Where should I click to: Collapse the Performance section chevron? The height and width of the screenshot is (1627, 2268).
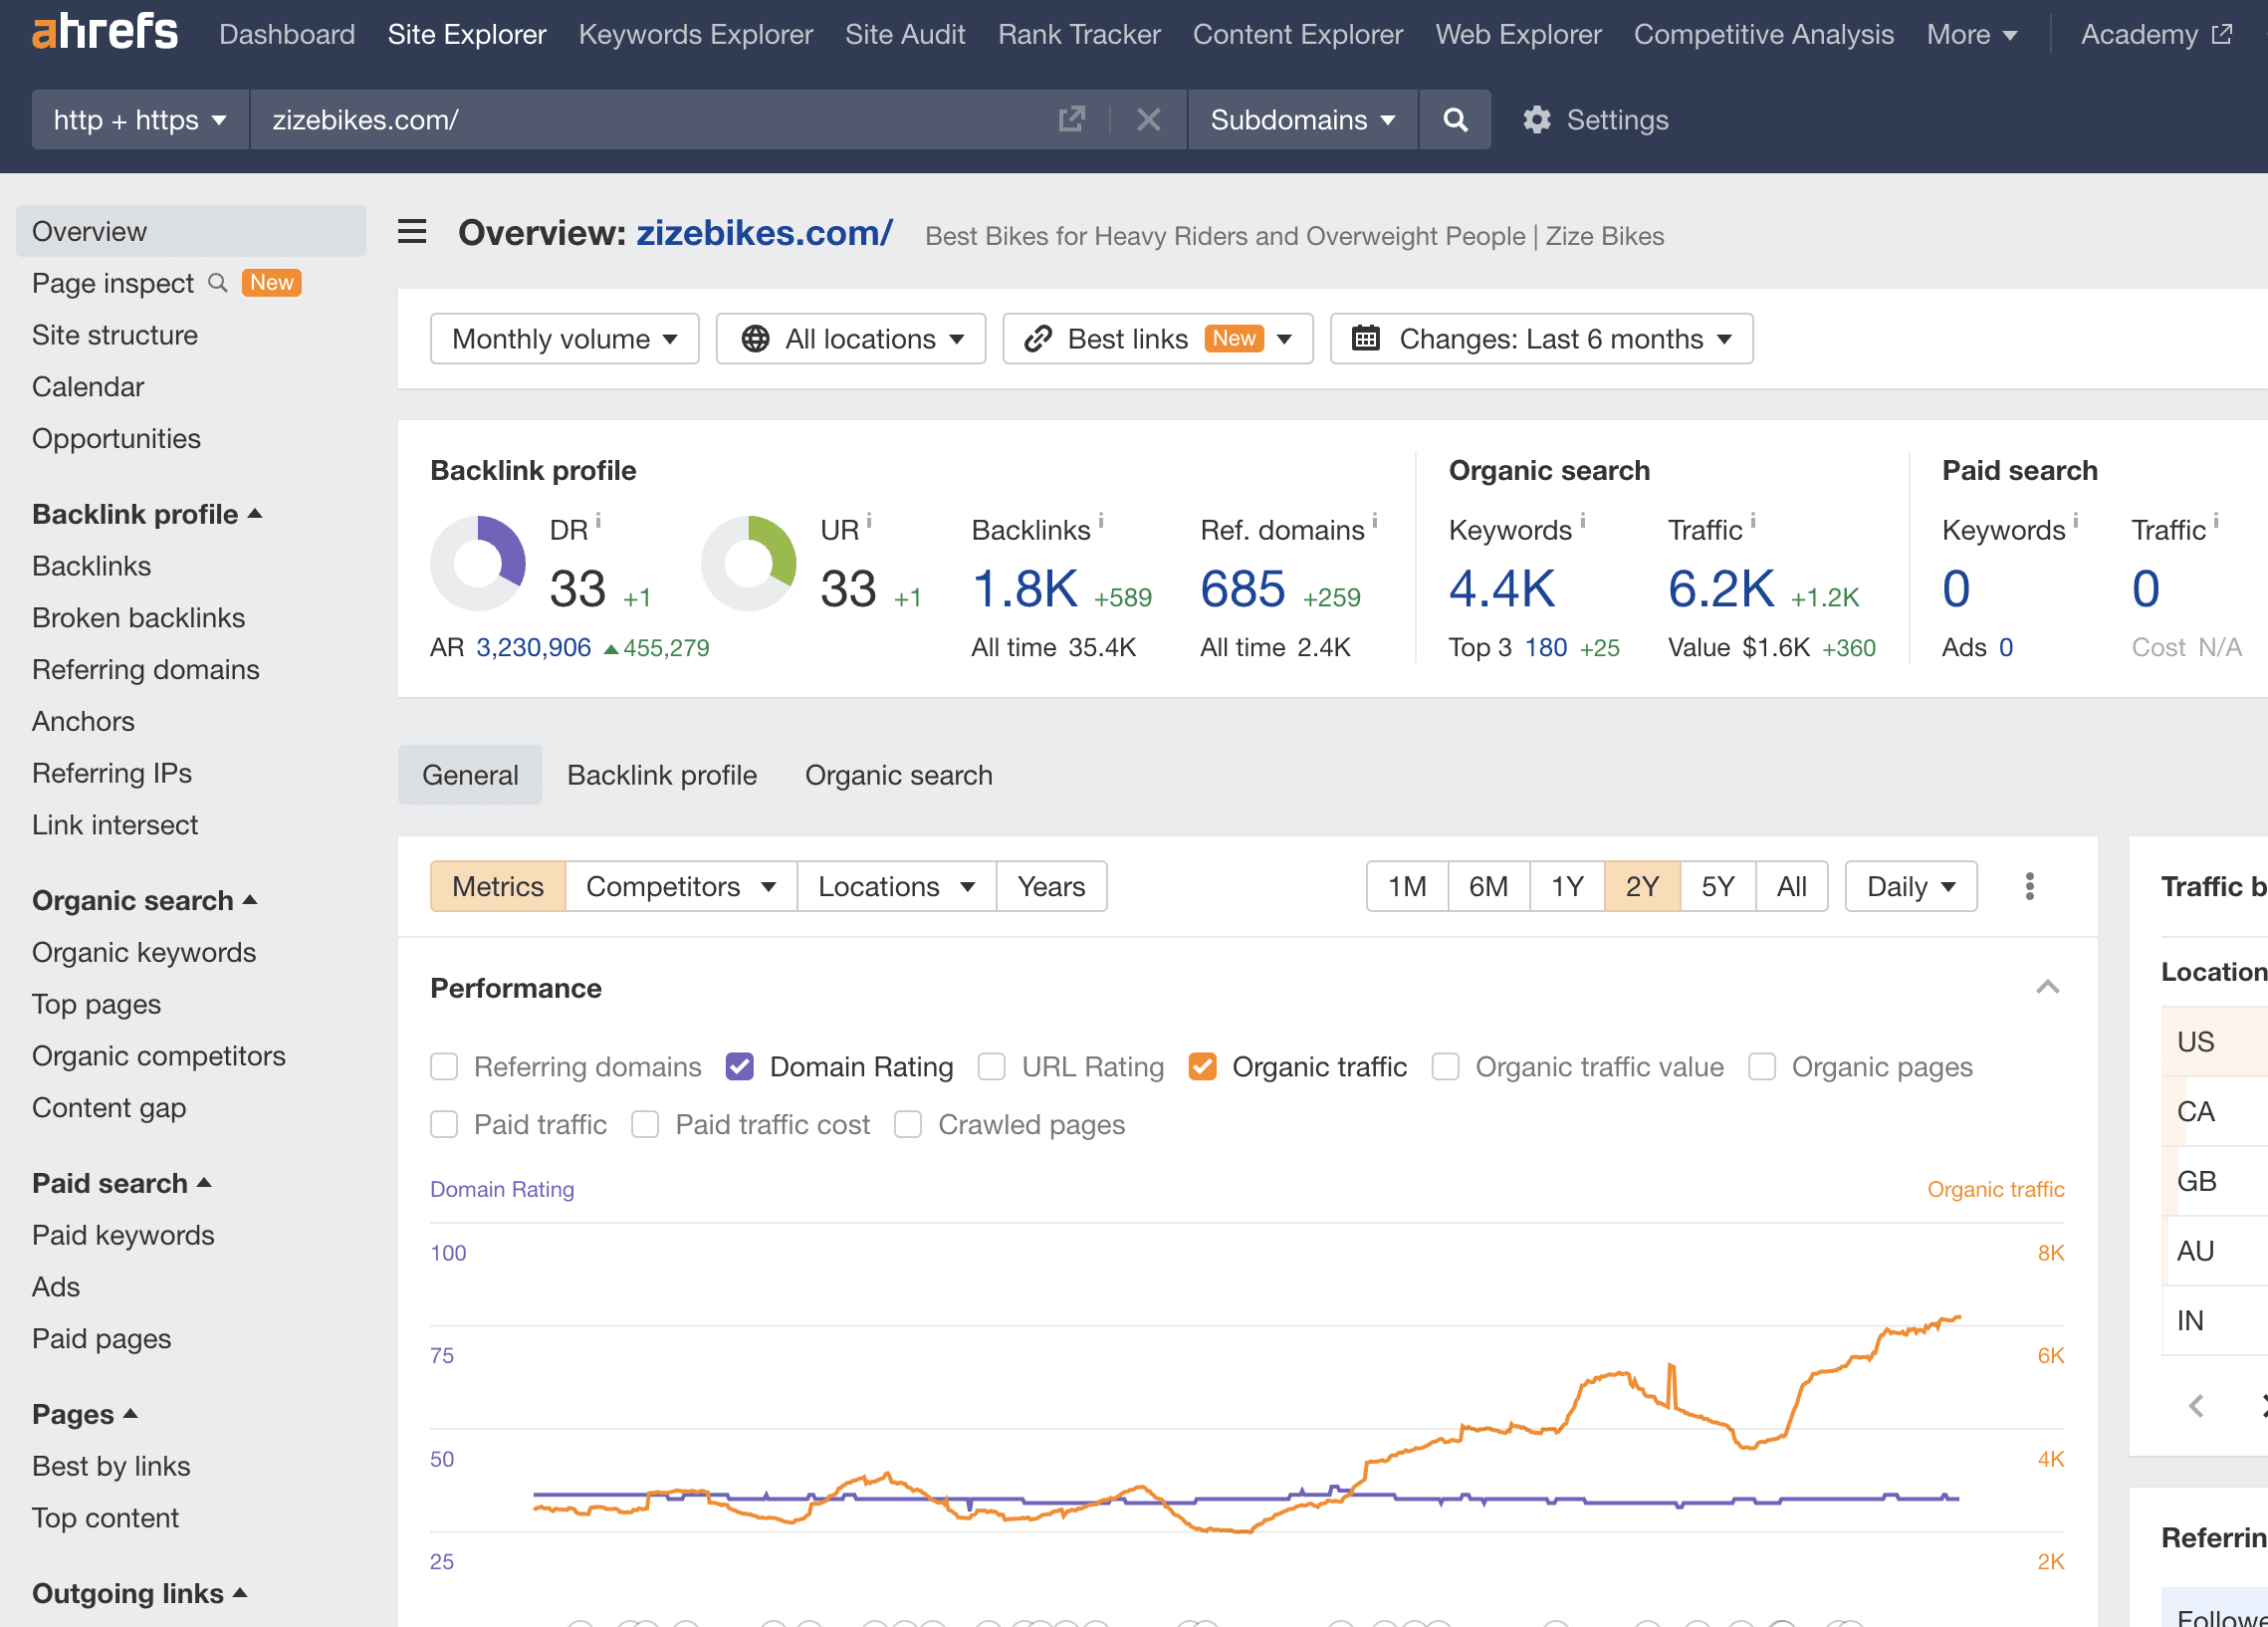(2047, 988)
